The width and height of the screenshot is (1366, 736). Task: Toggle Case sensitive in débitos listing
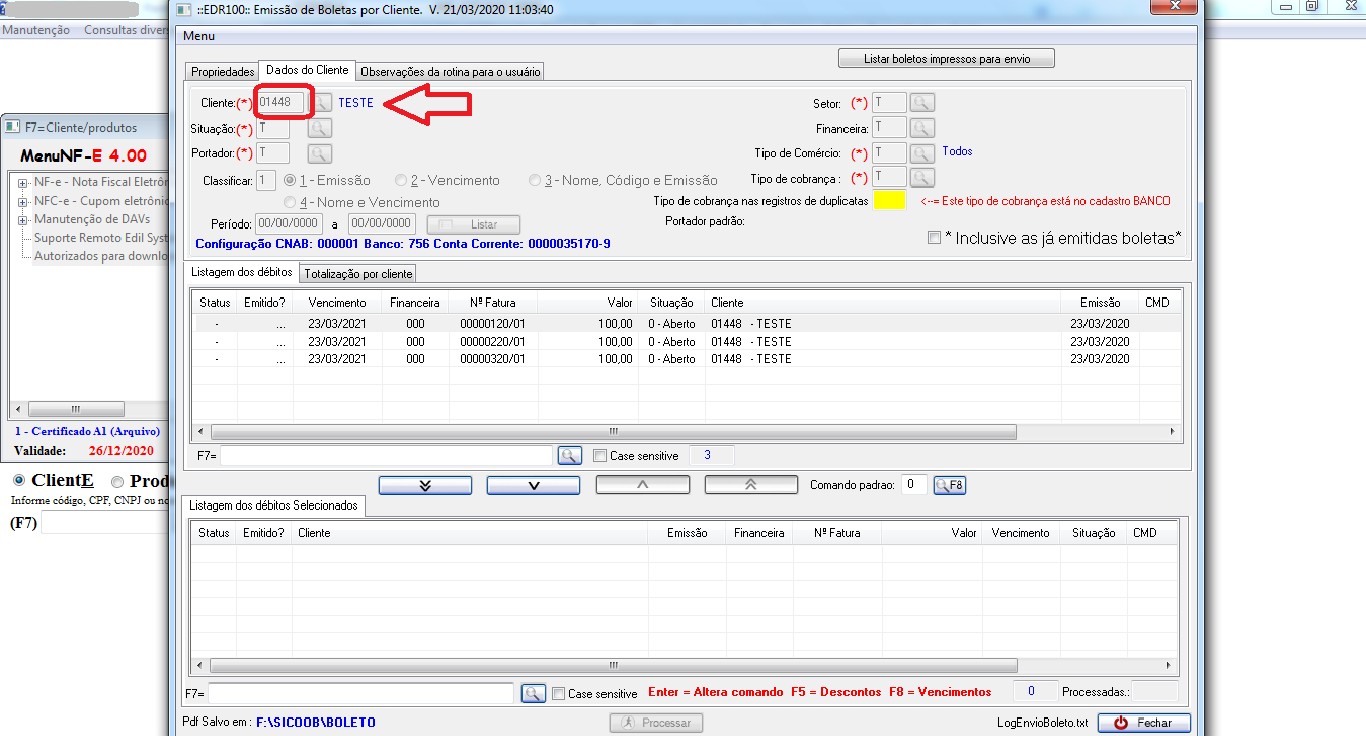click(600, 456)
